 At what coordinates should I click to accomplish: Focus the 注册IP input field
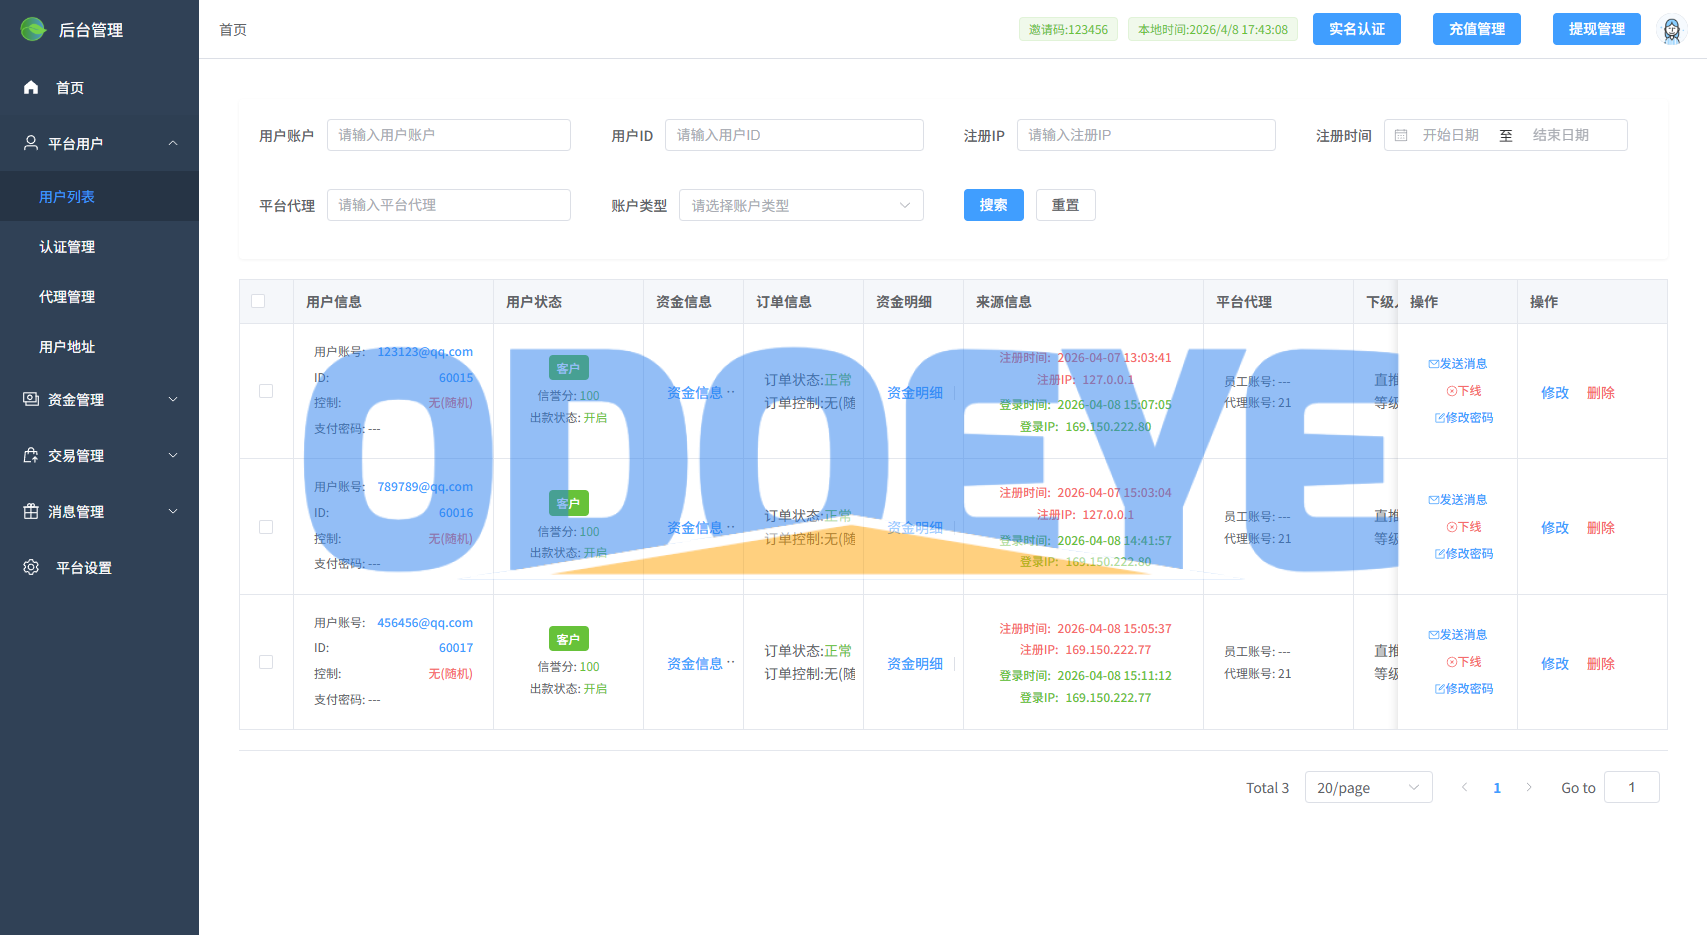coord(1146,135)
